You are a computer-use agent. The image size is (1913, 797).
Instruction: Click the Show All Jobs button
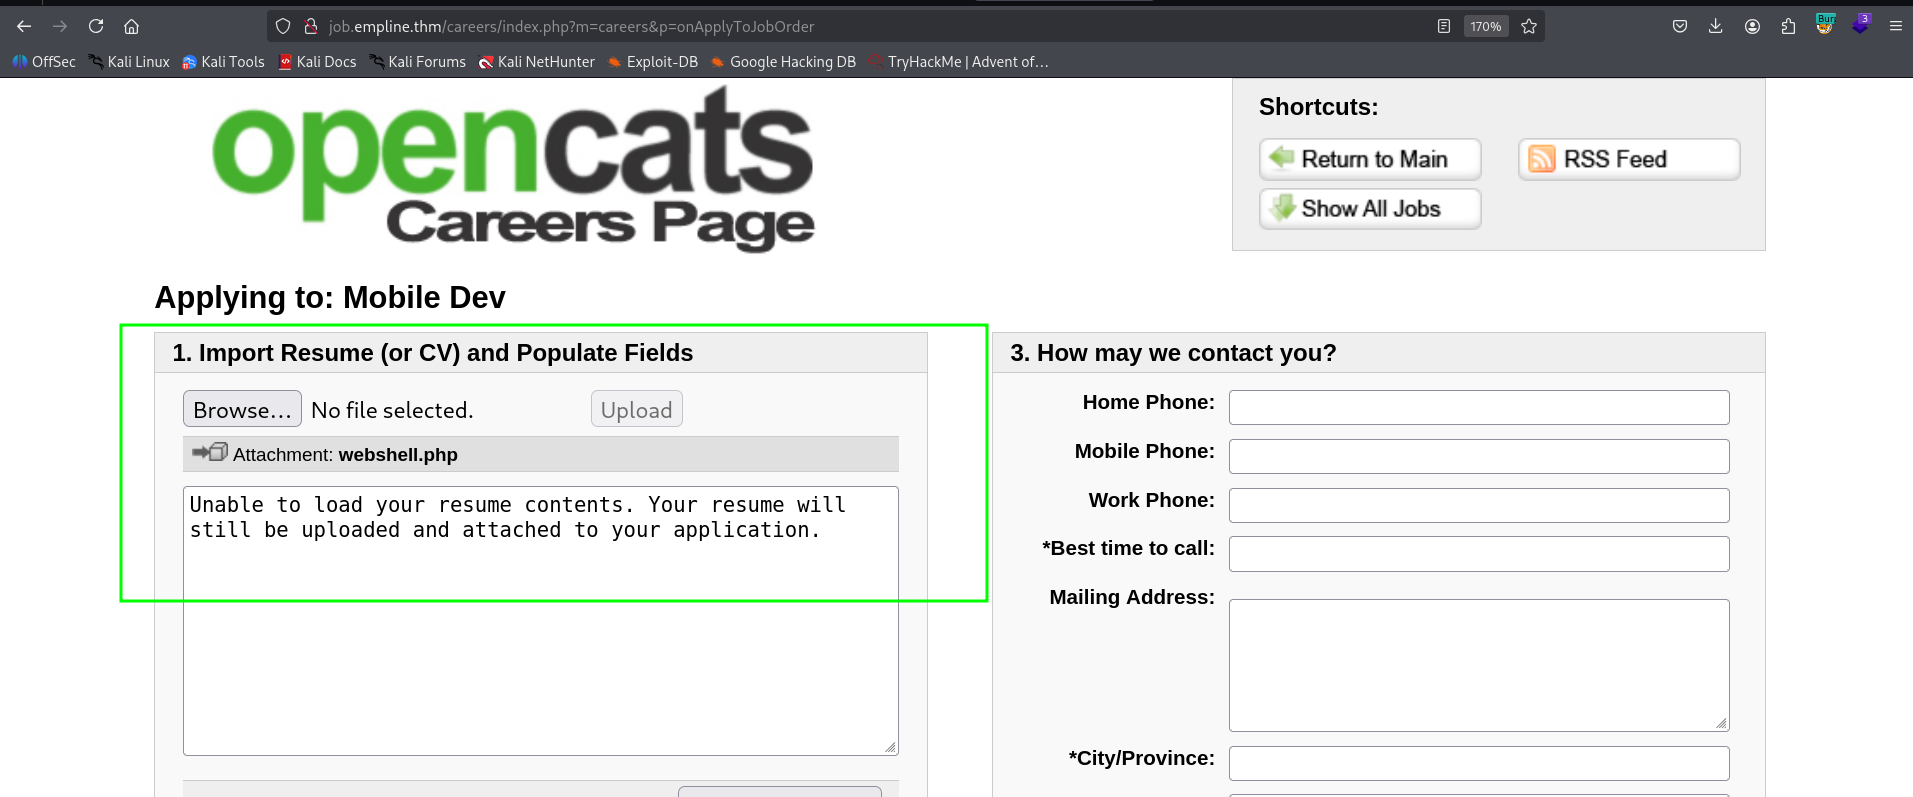point(1369,209)
